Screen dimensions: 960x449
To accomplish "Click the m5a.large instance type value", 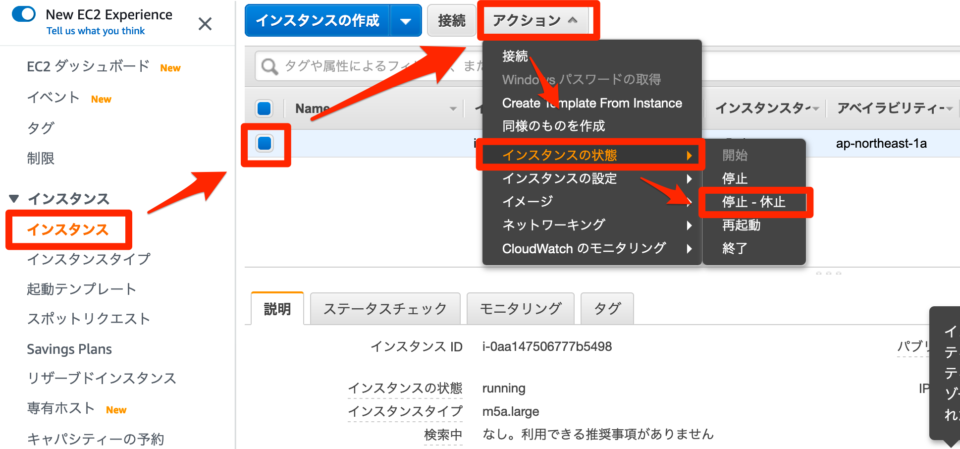I will pos(511,411).
